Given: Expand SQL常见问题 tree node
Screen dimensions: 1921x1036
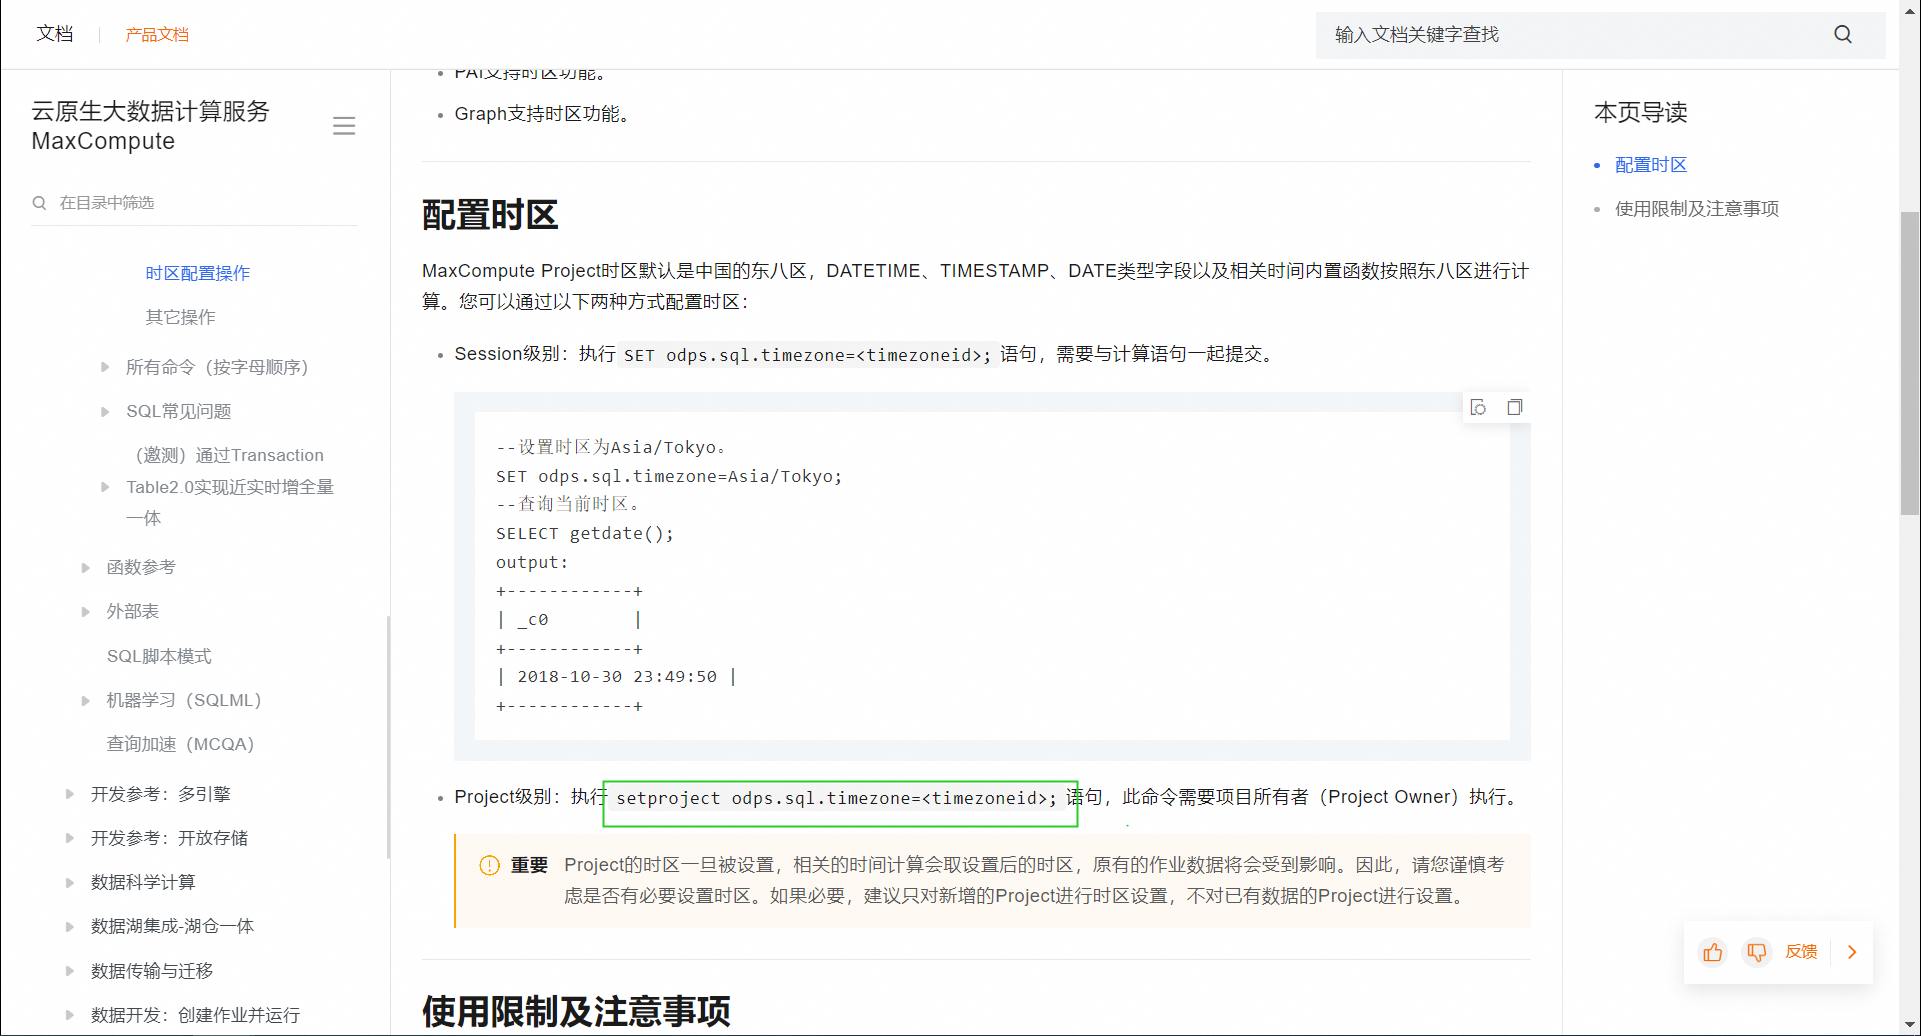Looking at the screenshot, I should (x=105, y=411).
